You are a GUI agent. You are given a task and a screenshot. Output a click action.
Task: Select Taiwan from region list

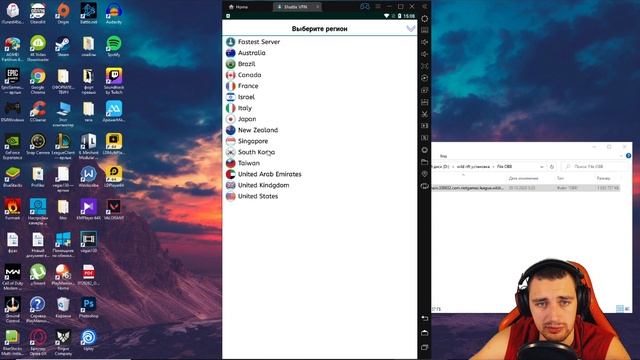tap(320, 163)
